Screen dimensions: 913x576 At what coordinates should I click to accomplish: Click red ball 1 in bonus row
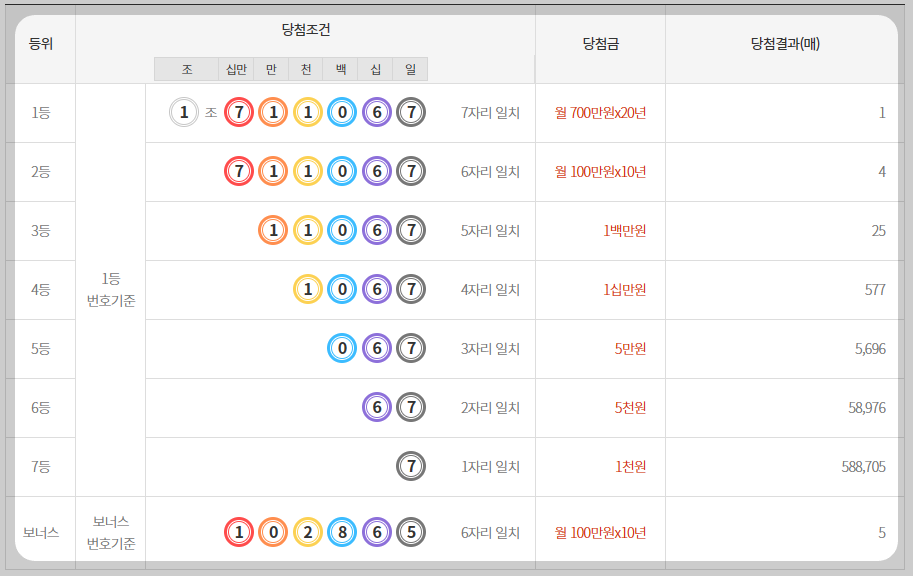tap(239, 532)
